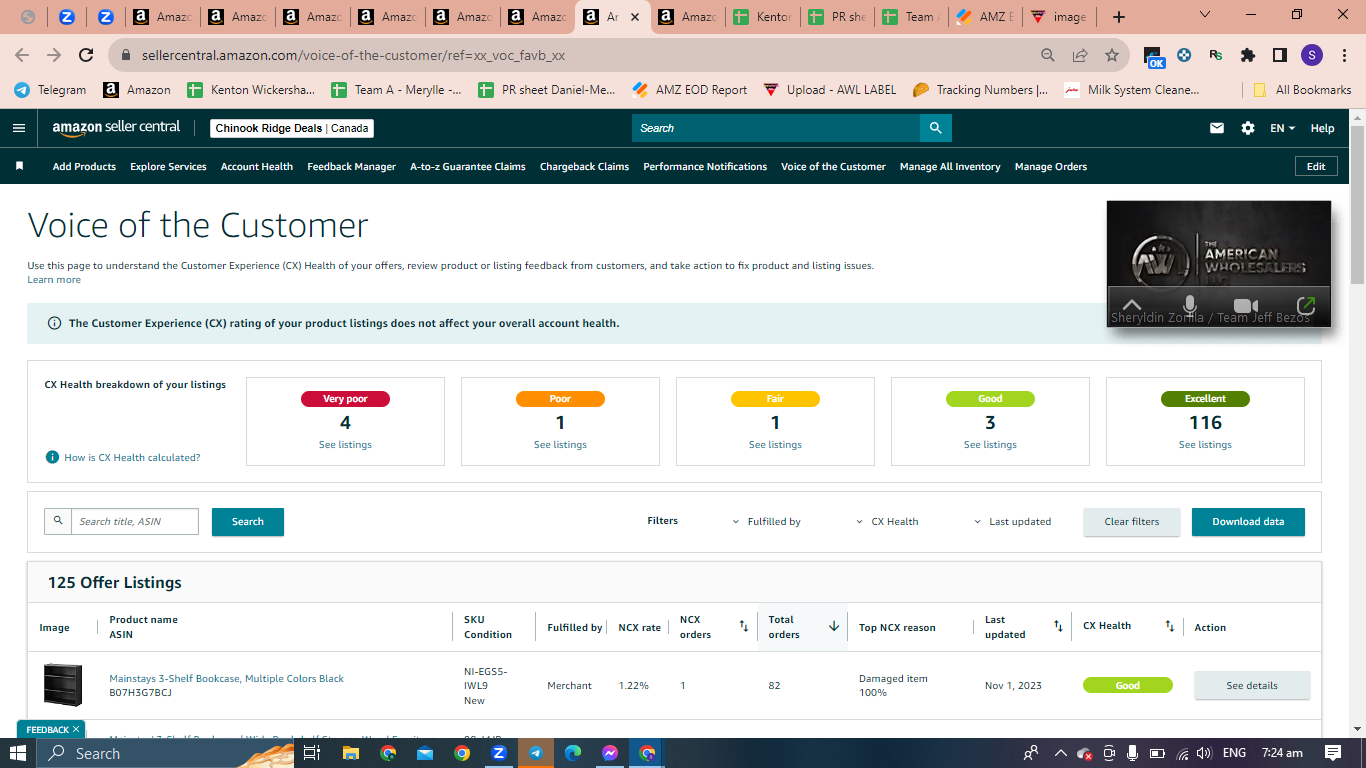This screenshot has height=768, width=1366.
Task: Open the Chrome three-dot menu
Action: 1343,56
